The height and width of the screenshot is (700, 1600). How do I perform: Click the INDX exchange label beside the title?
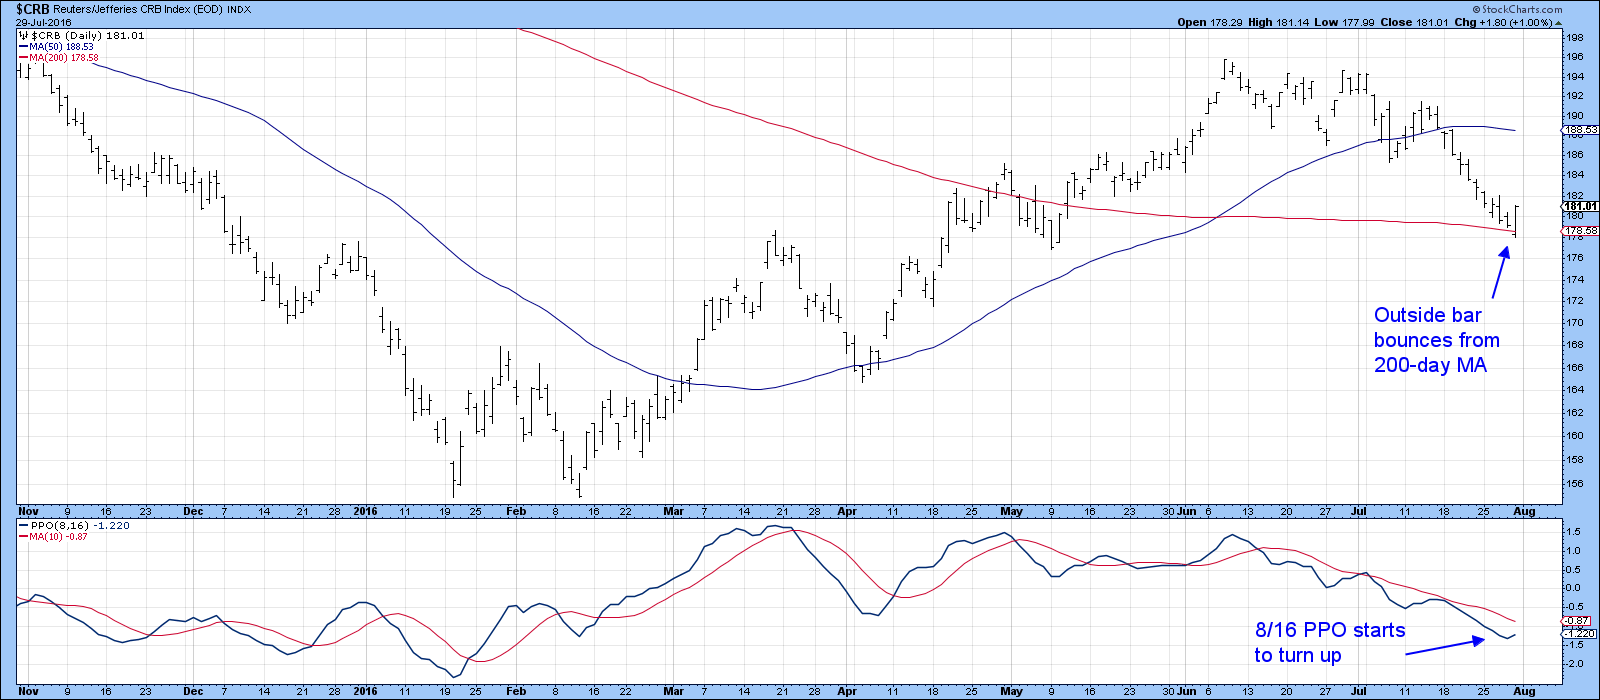pyautogui.click(x=240, y=10)
